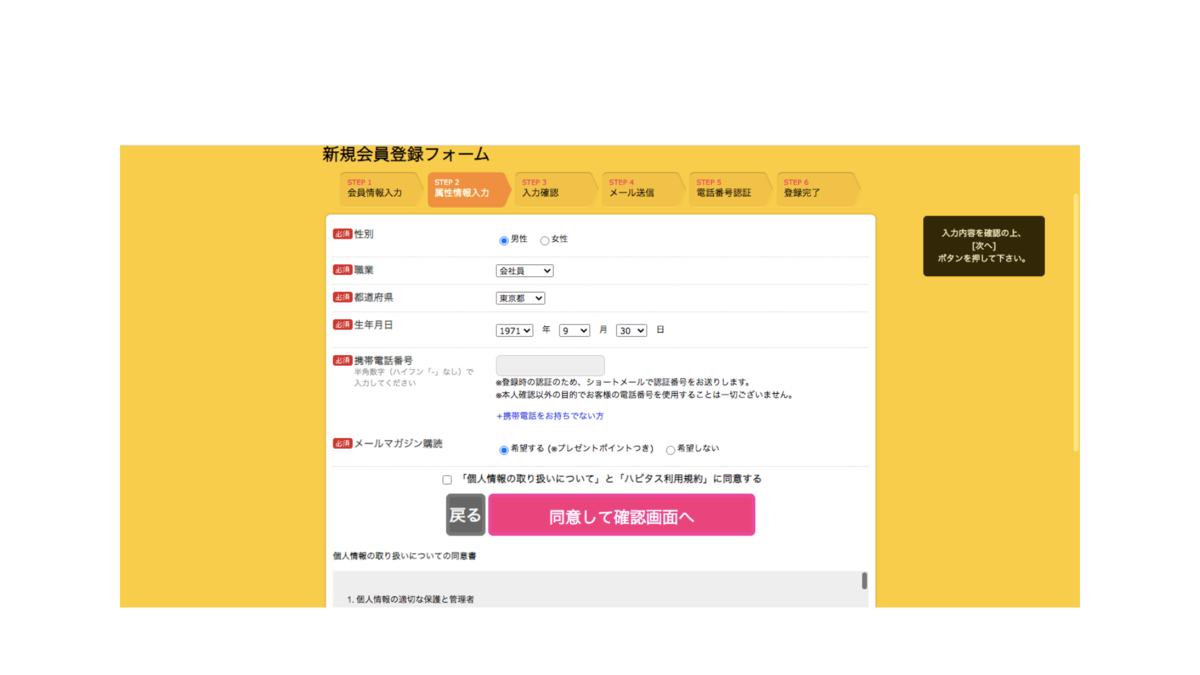Viewport: 1200px width, 675px height.
Task: Open the 職業 dropdown showing 会社員
Action: 524,271
